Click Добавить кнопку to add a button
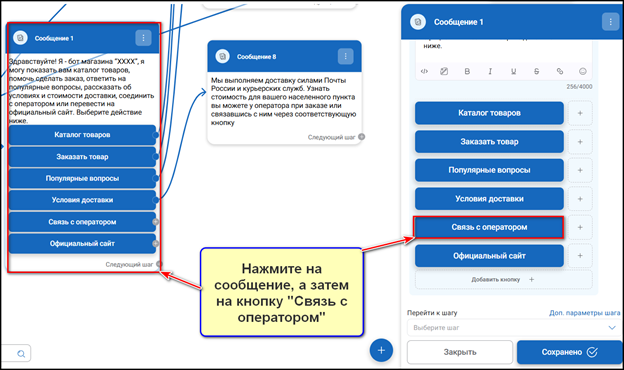 pos(503,280)
